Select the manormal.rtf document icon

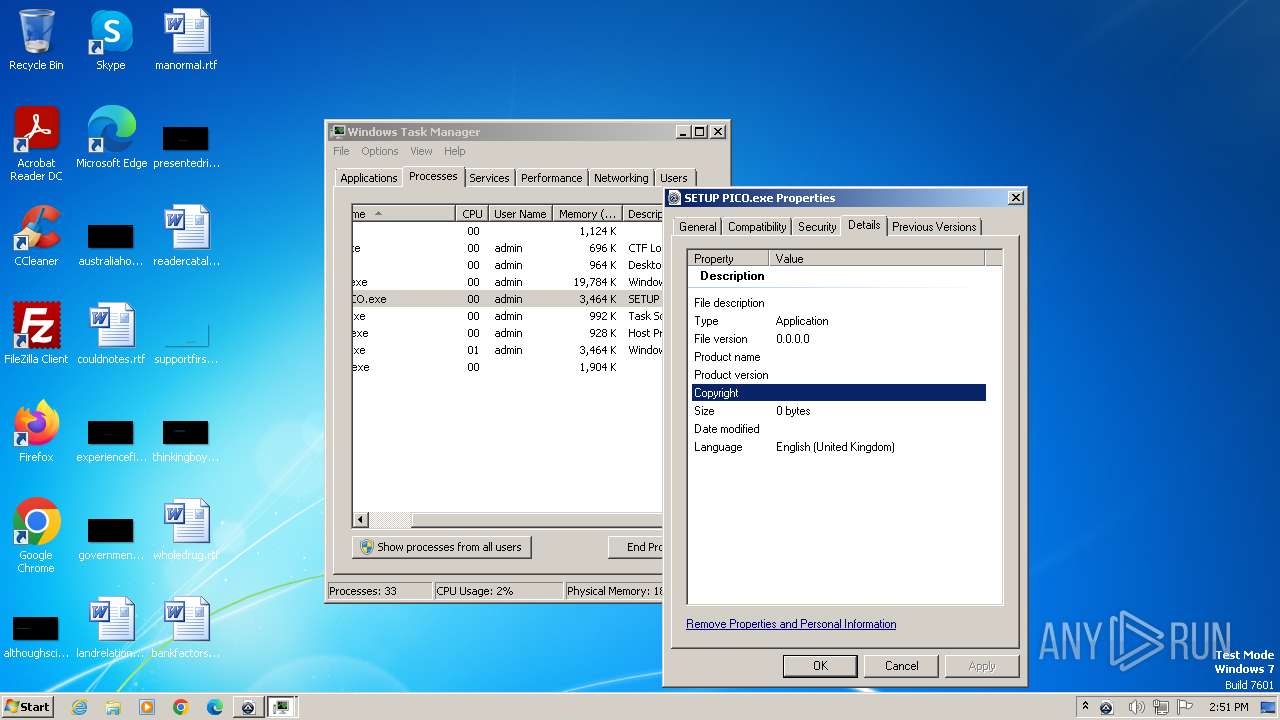pyautogui.click(x=186, y=40)
